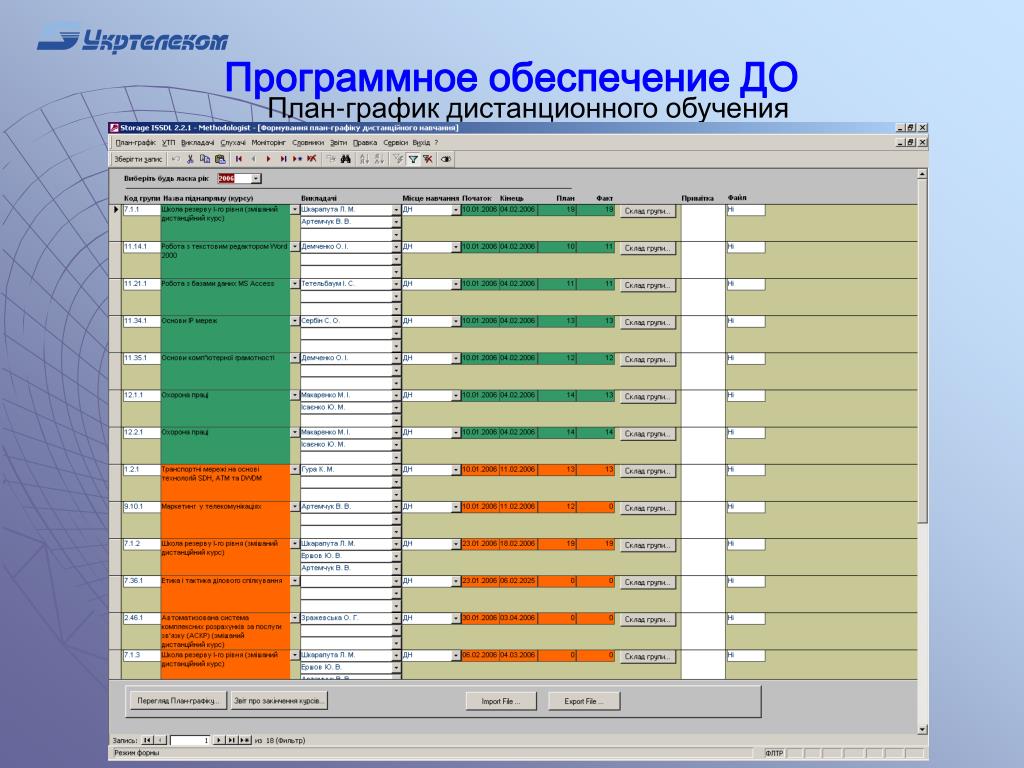This screenshot has width=1024, height=768.
Task: Click the scrollbar down arrow at bottom right
Action: (922, 729)
